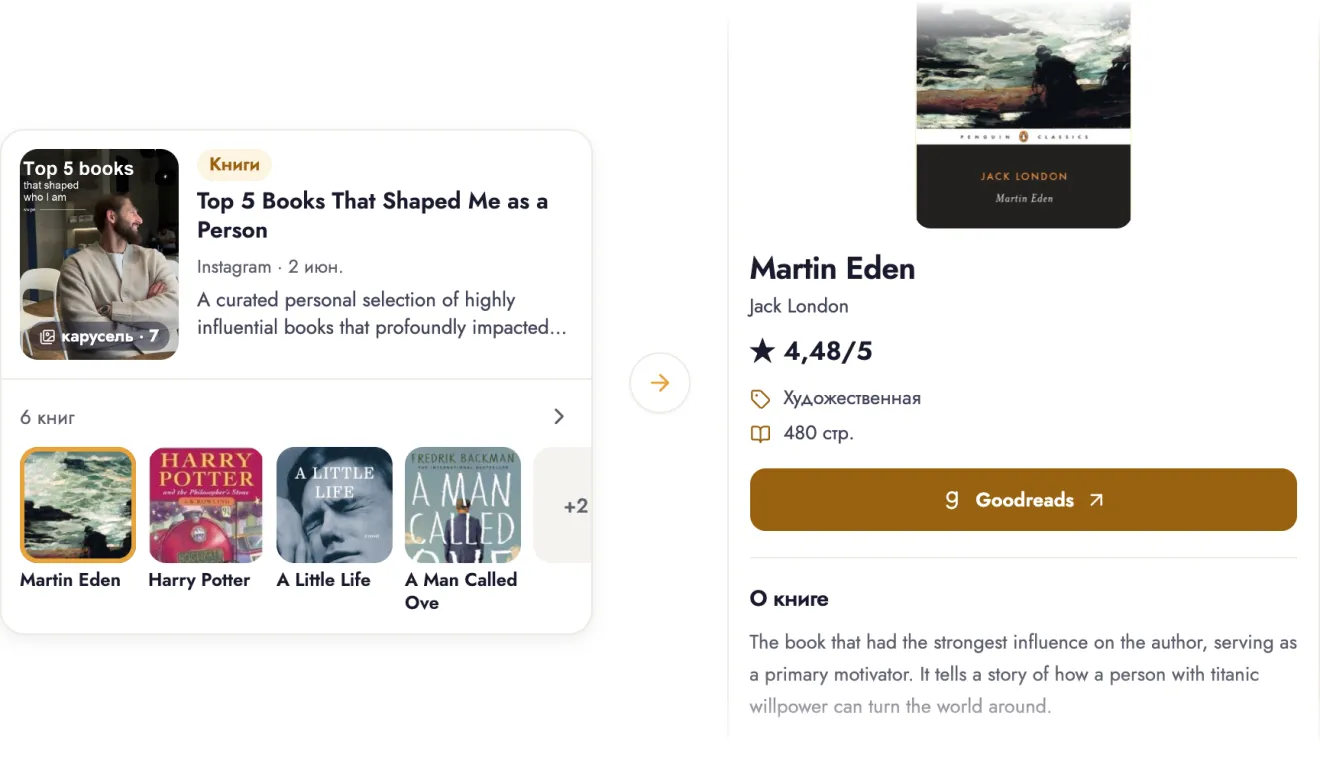Select the A Man Called Ove cover
The width and height of the screenshot is (1320, 764).
(x=463, y=505)
